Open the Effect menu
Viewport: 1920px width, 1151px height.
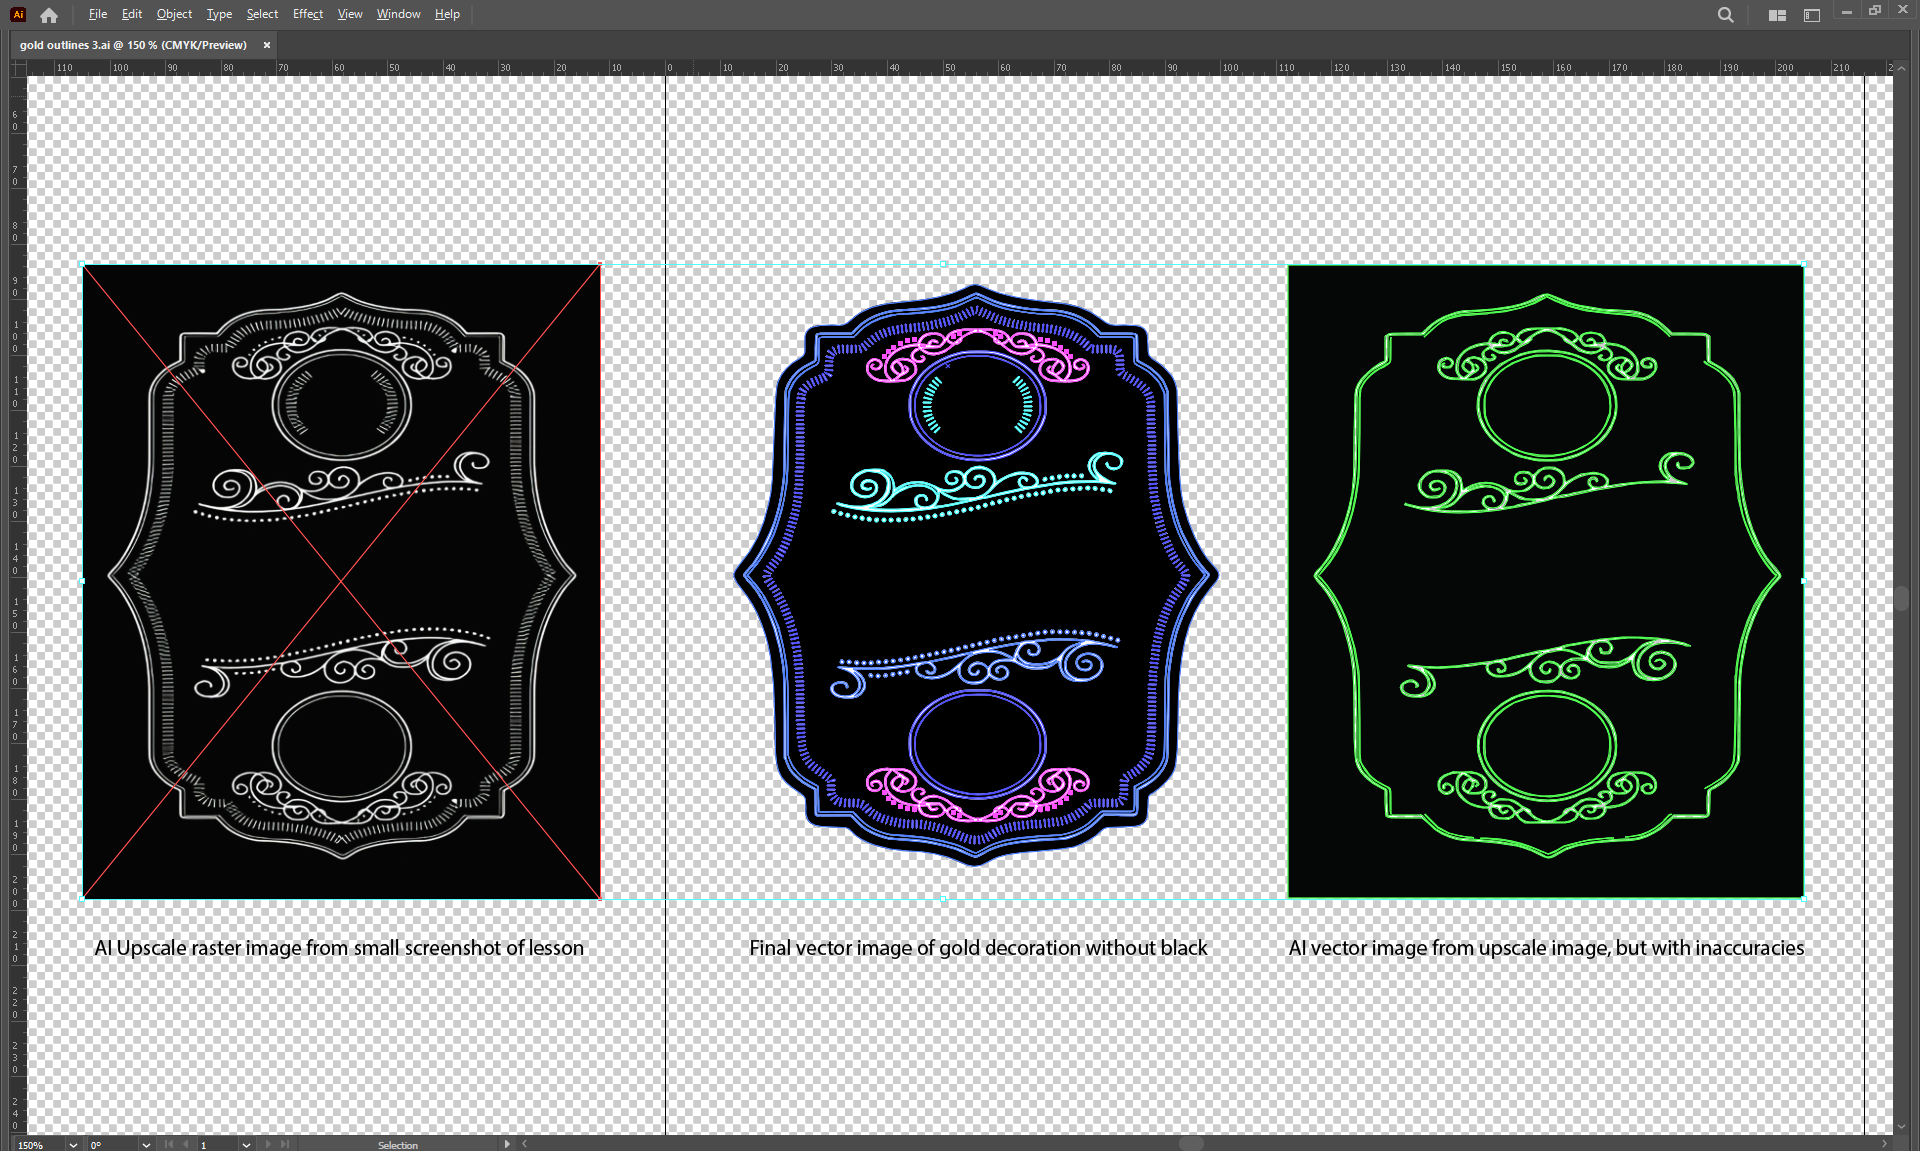[x=307, y=14]
